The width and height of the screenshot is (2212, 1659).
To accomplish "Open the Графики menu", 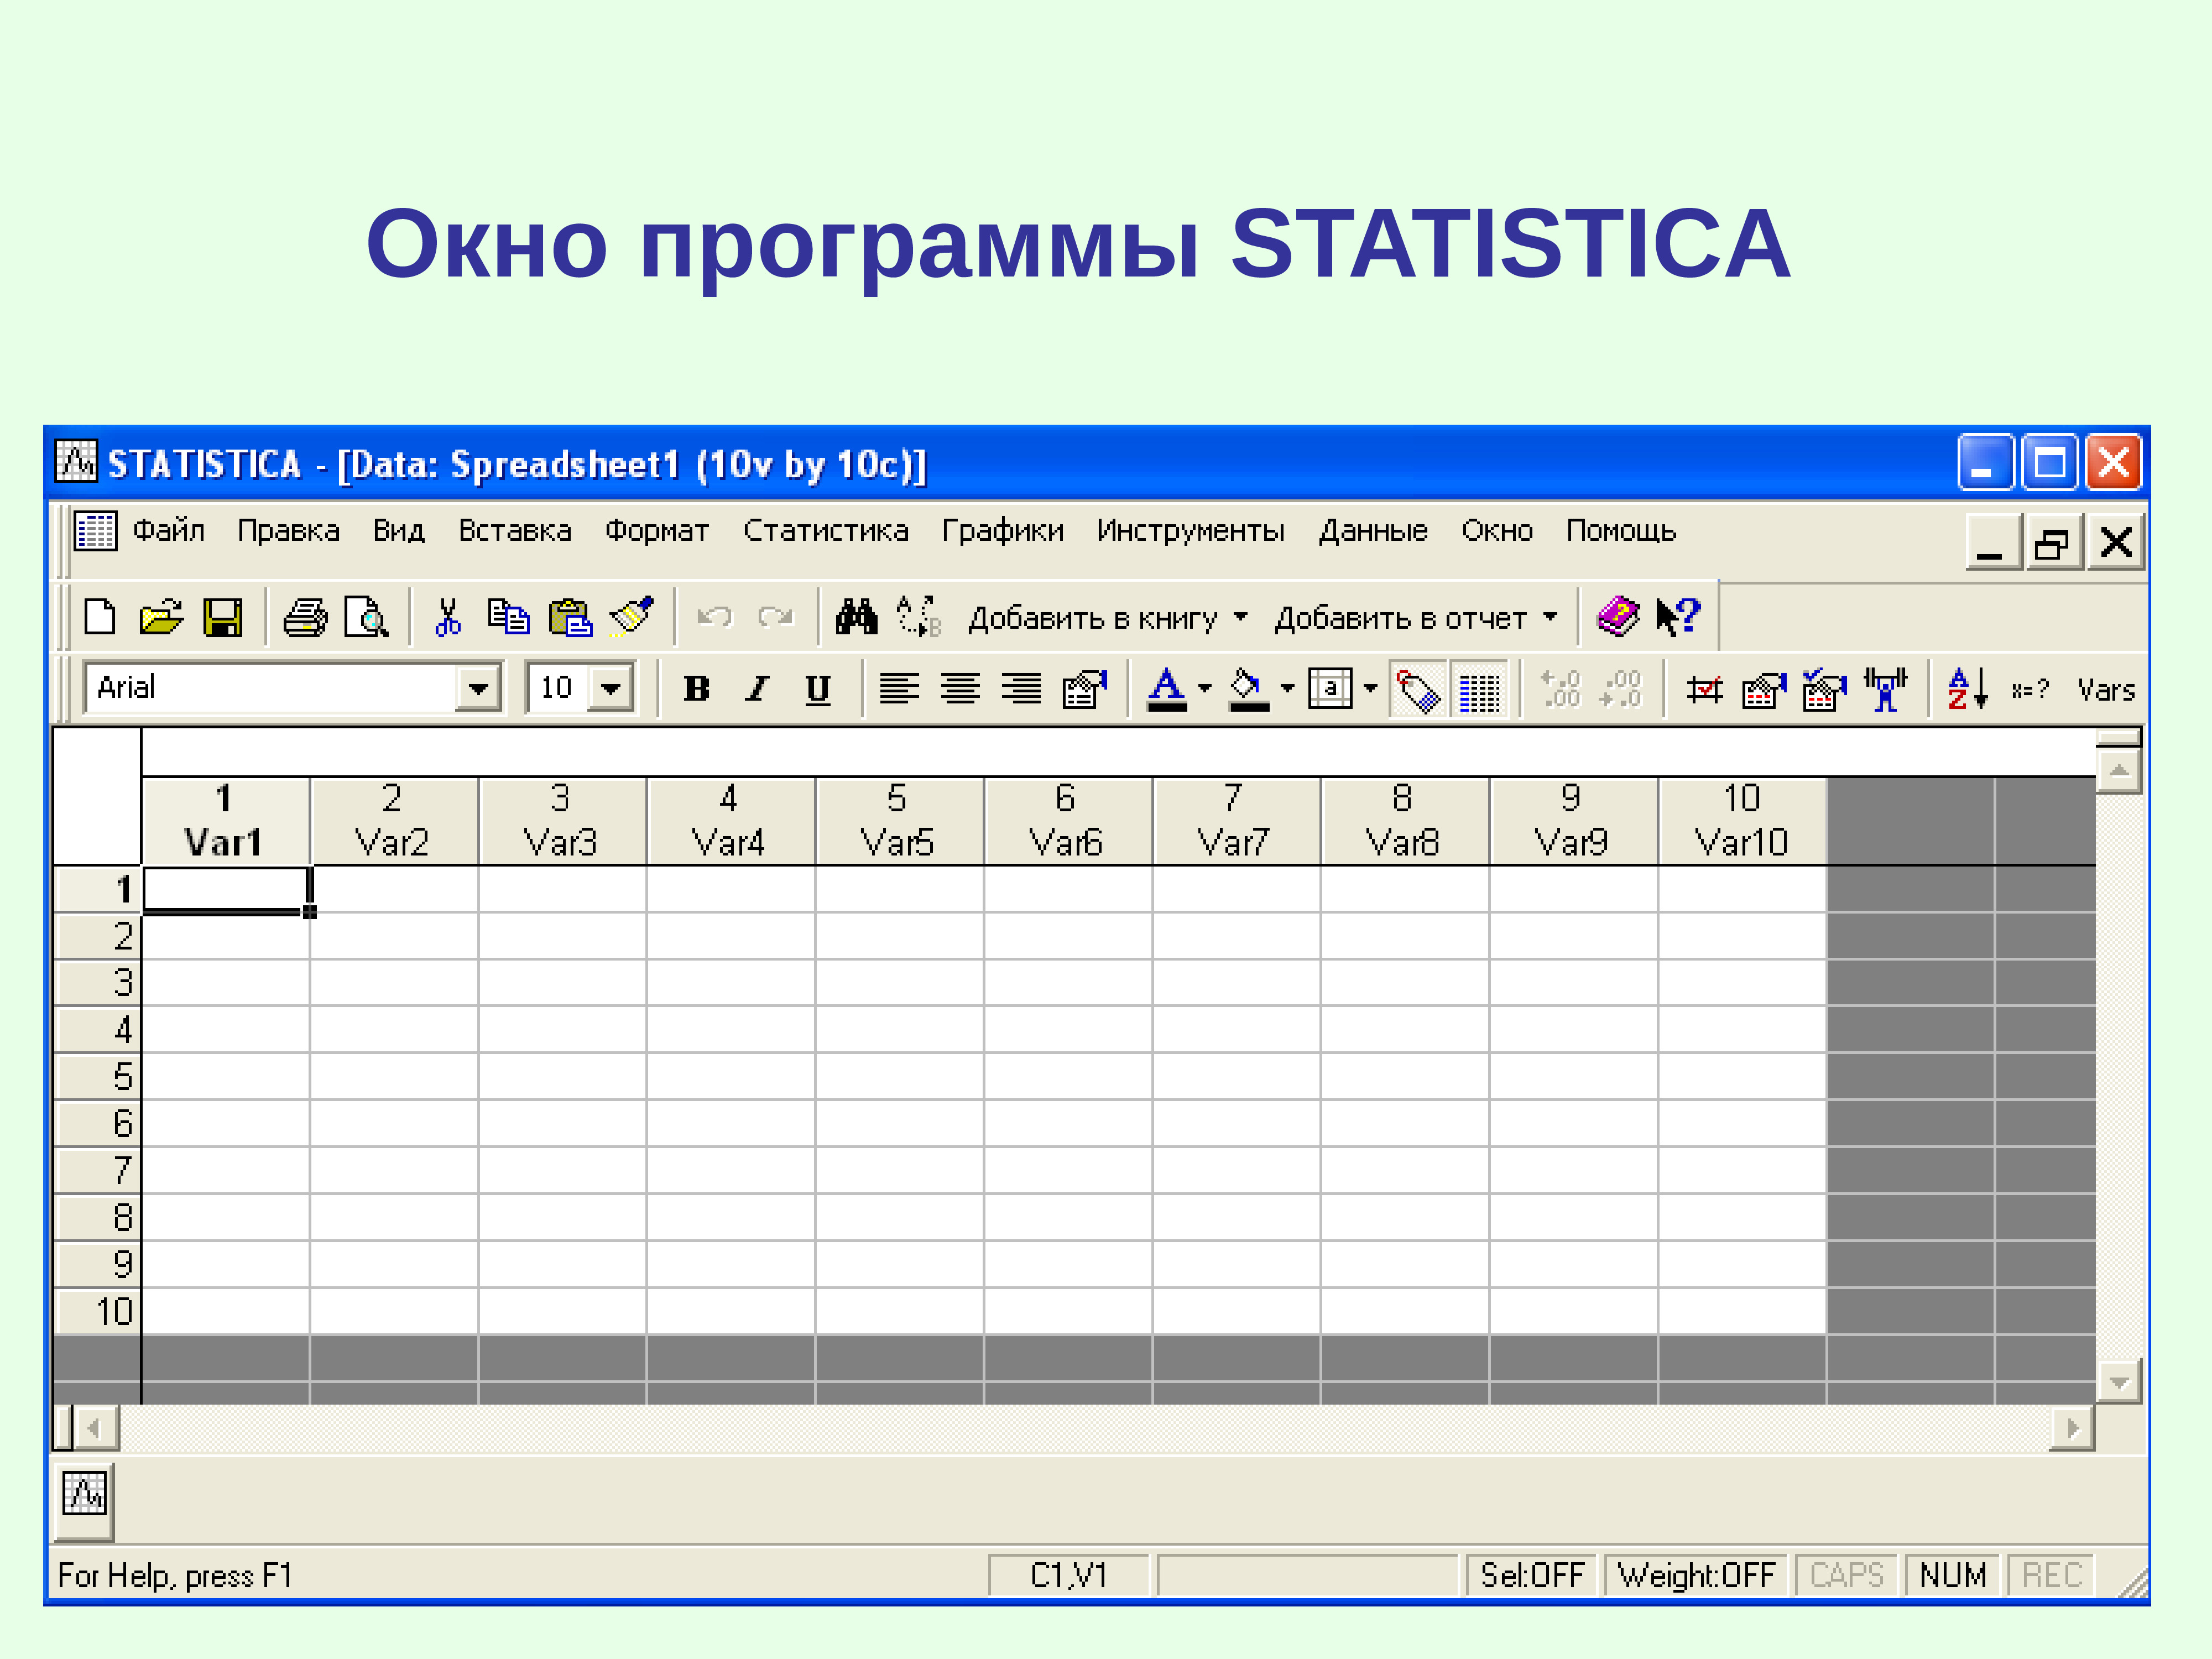I will 1003,531.
